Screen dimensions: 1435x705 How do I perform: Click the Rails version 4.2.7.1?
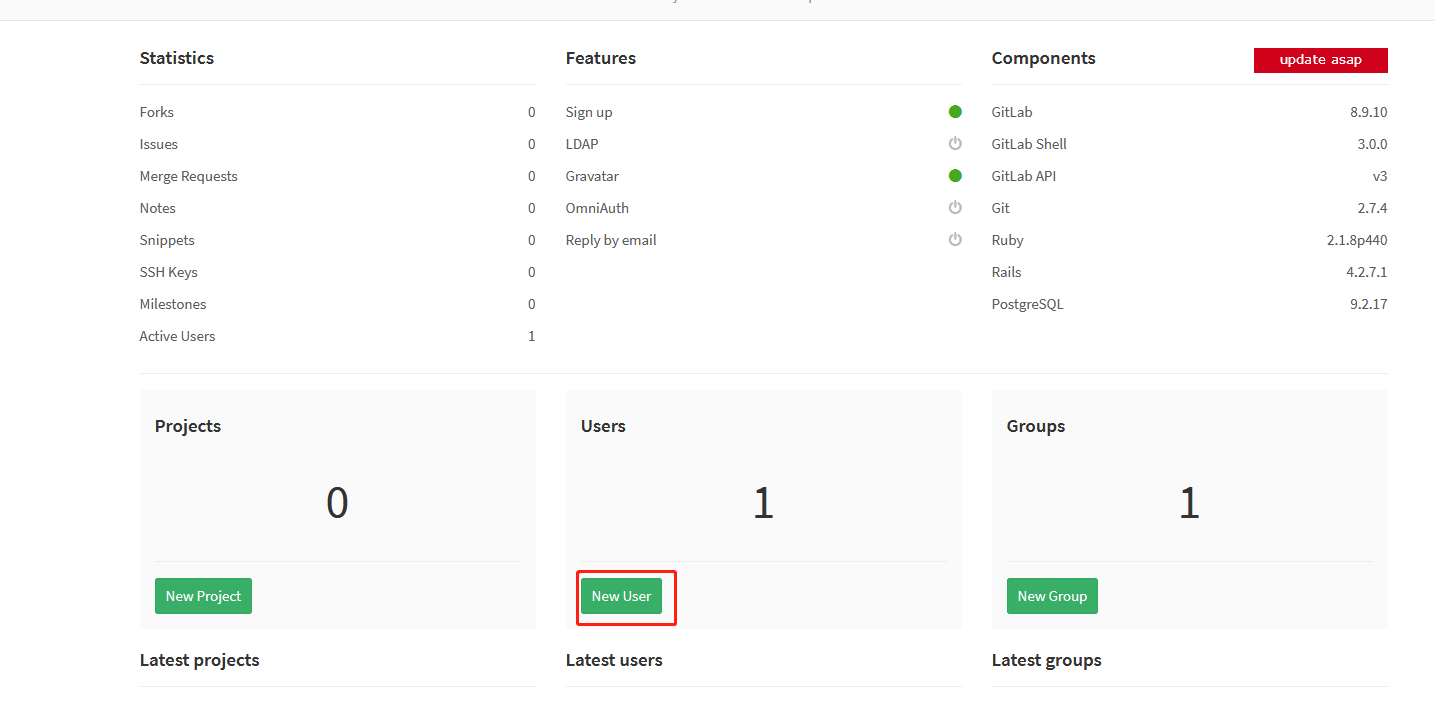[1366, 272]
